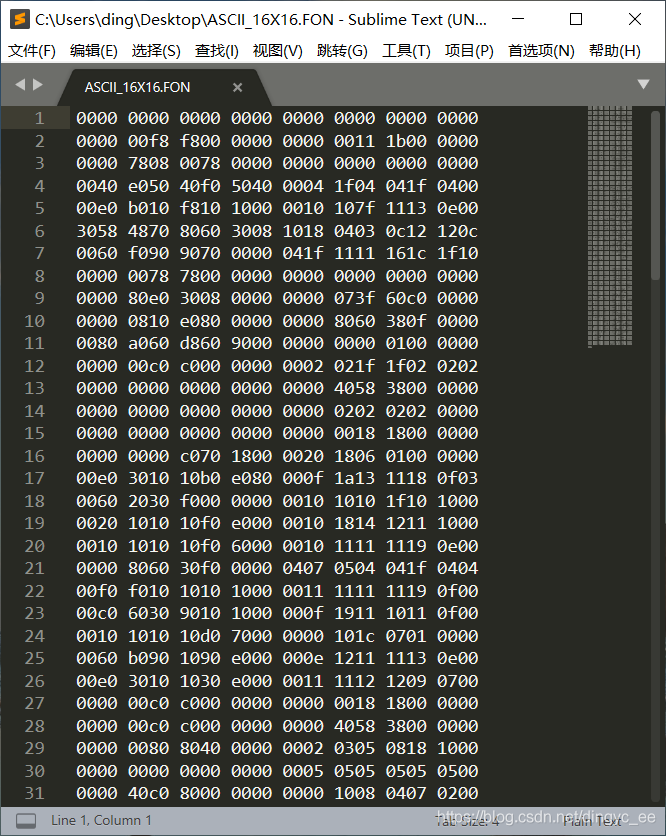Click line number 30 in the gutter
The height and width of the screenshot is (836, 666).
pyautogui.click(x=34, y=771)
